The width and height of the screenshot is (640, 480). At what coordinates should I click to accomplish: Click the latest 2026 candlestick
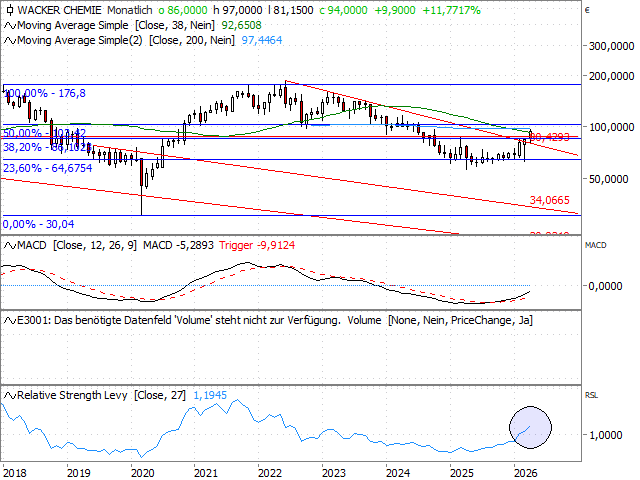point(530,136)
